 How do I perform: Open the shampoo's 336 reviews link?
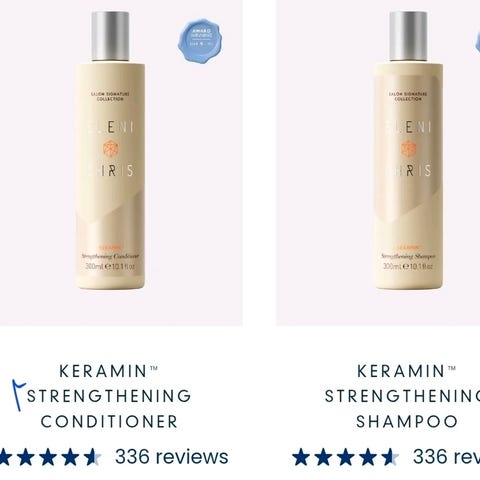446,457
